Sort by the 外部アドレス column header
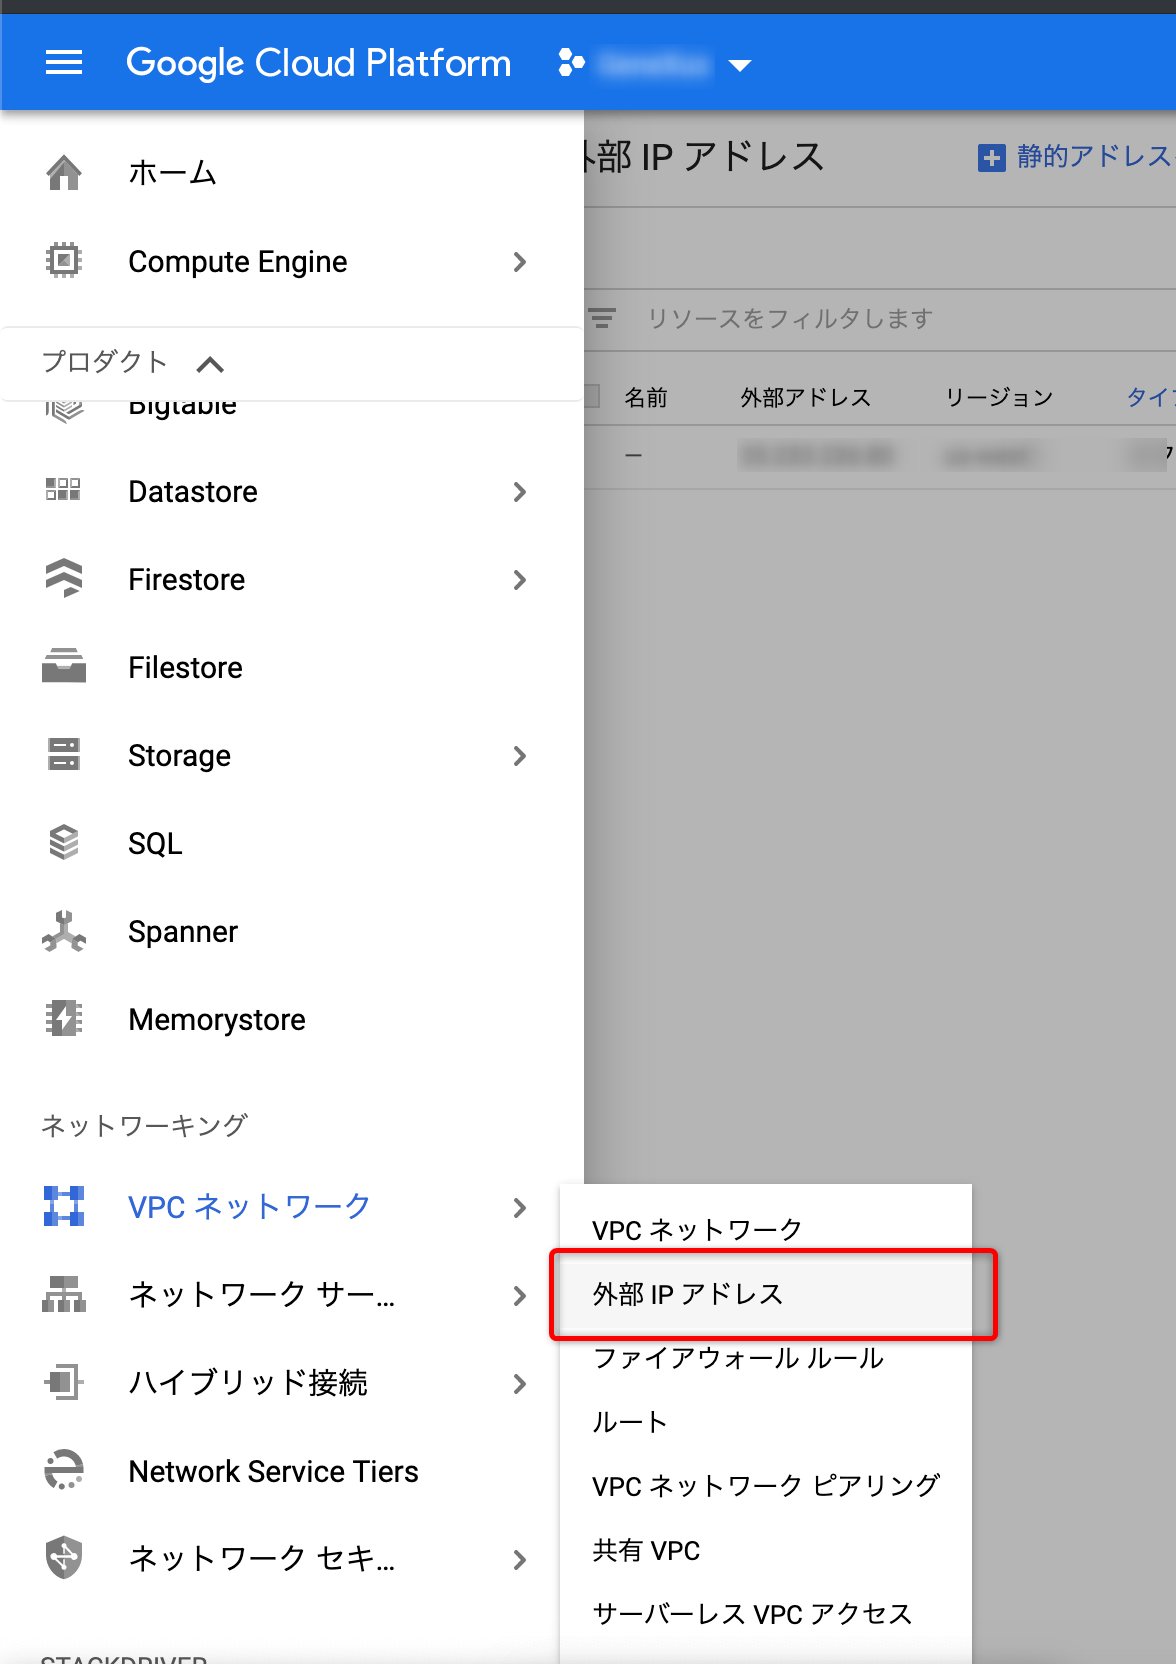 (x=805, y=398)
